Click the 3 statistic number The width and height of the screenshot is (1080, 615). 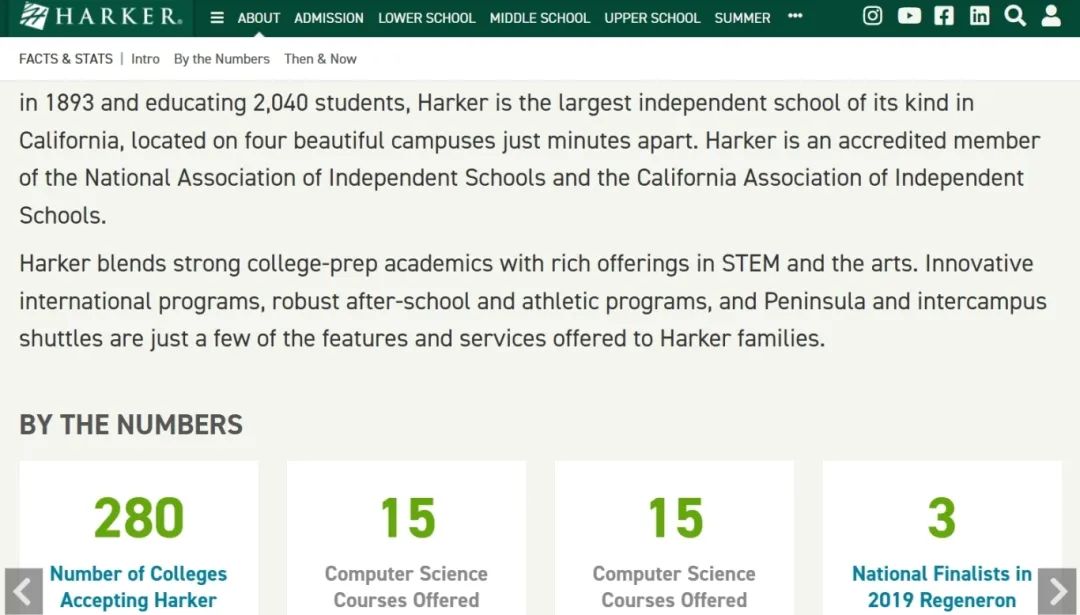tap(942, 518)
